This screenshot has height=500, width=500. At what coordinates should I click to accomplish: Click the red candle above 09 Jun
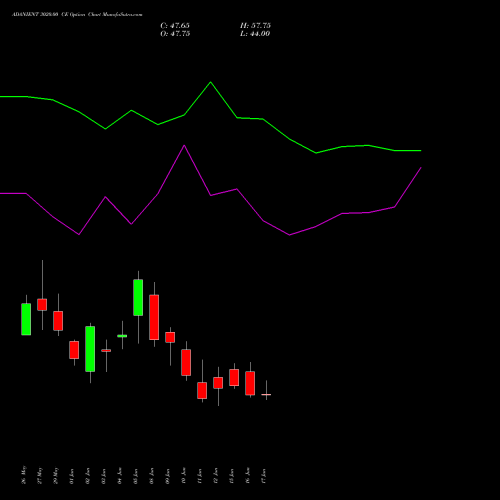[x=170, y=337]
